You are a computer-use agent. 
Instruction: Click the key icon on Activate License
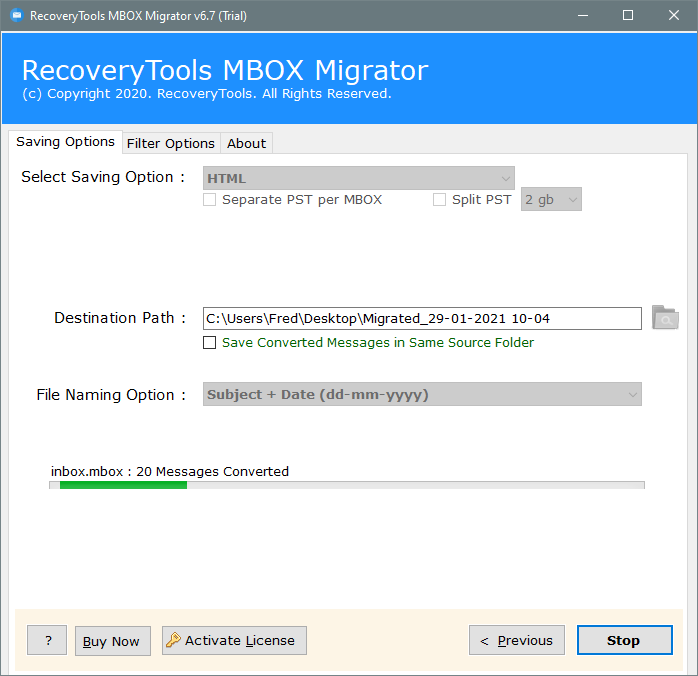coord(173,640)
